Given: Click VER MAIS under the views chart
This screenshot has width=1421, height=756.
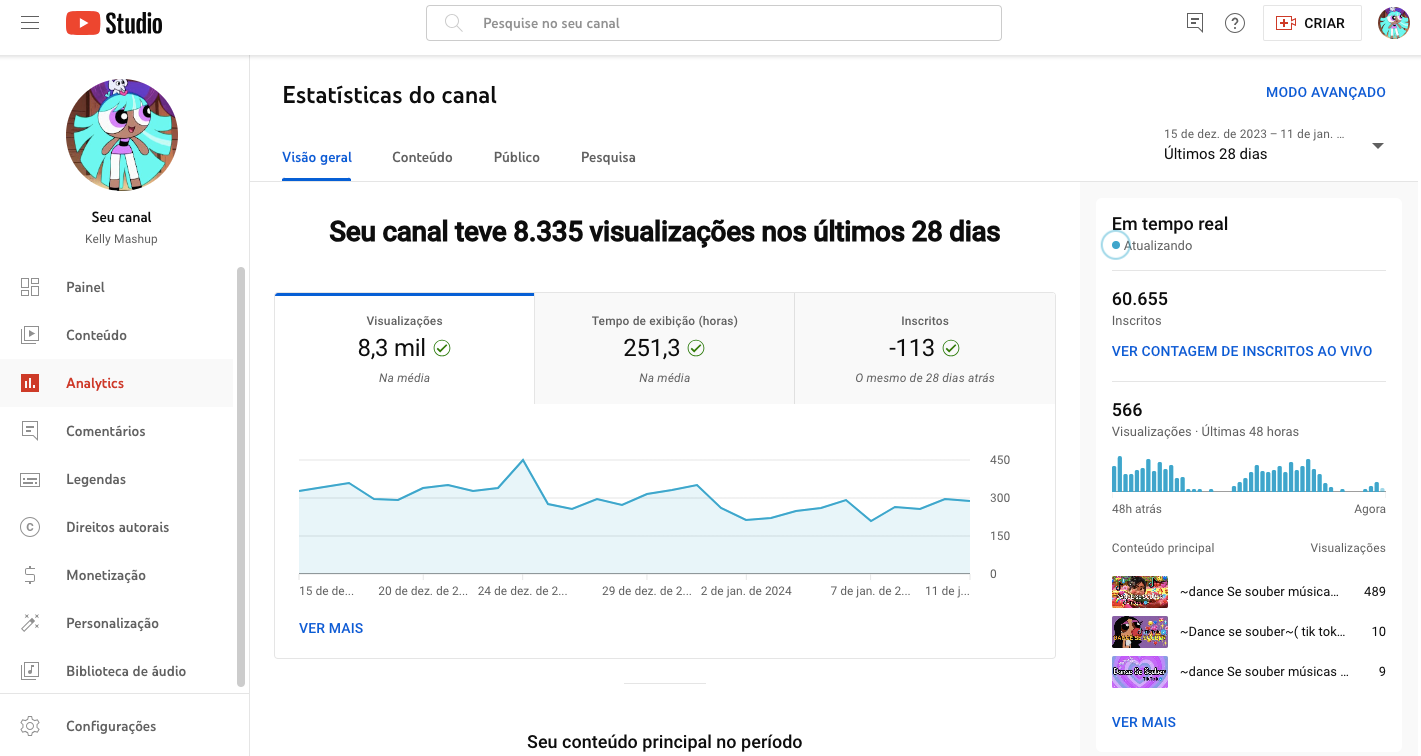Looking at the screenshot, I should pyautogui.click(x=331, y=628).
